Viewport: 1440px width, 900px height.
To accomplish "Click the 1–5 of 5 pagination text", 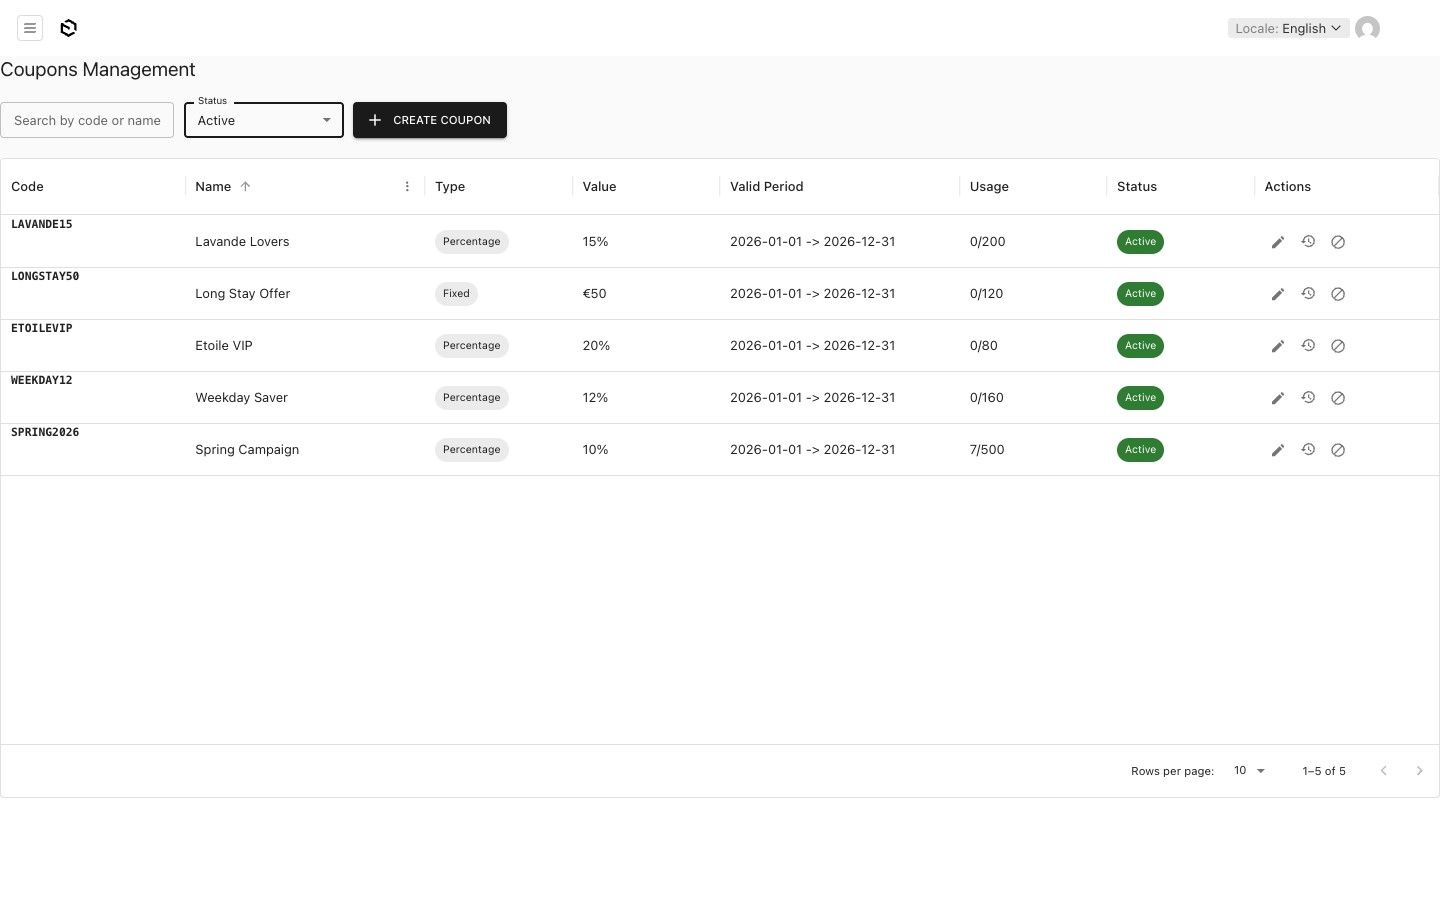I will pos(1324,771).
